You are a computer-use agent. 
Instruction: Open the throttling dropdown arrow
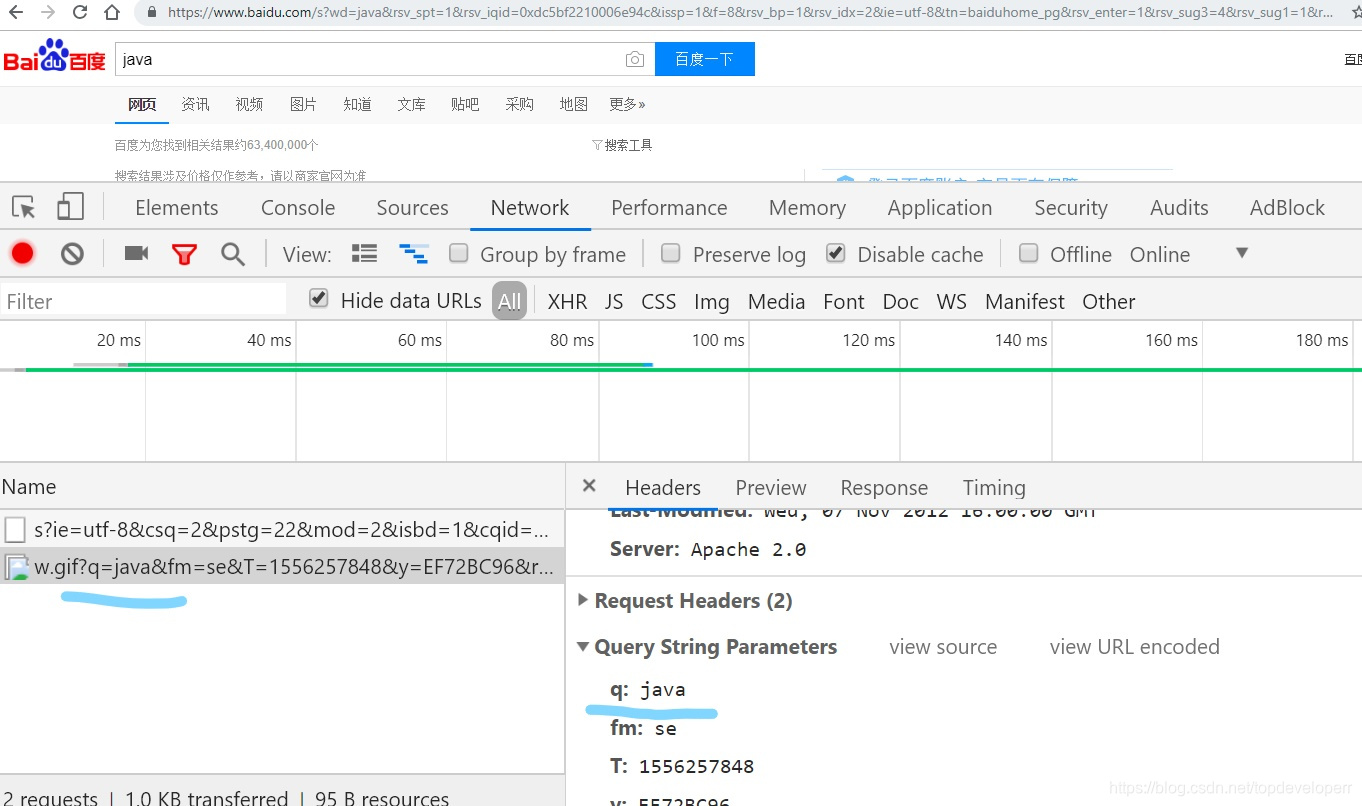1242,253
